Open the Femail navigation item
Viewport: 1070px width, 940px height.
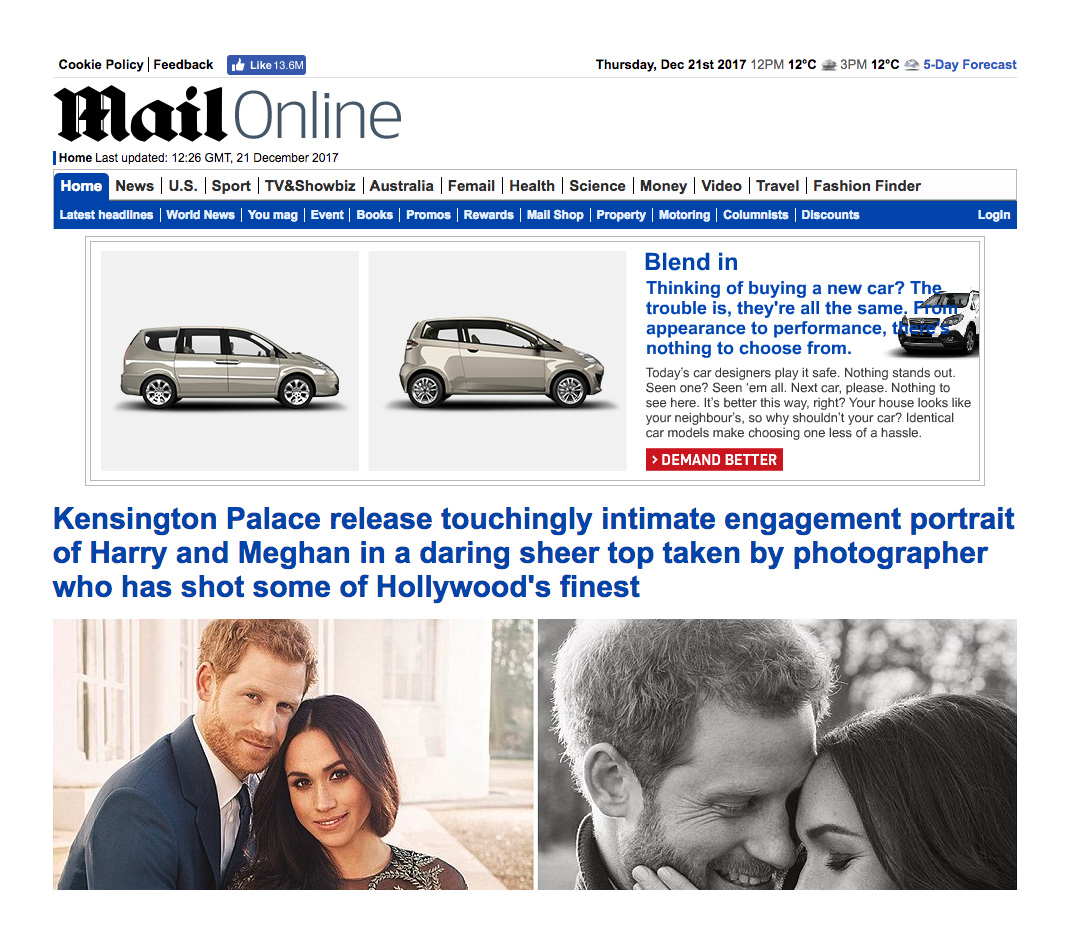(x=471, y=186)
